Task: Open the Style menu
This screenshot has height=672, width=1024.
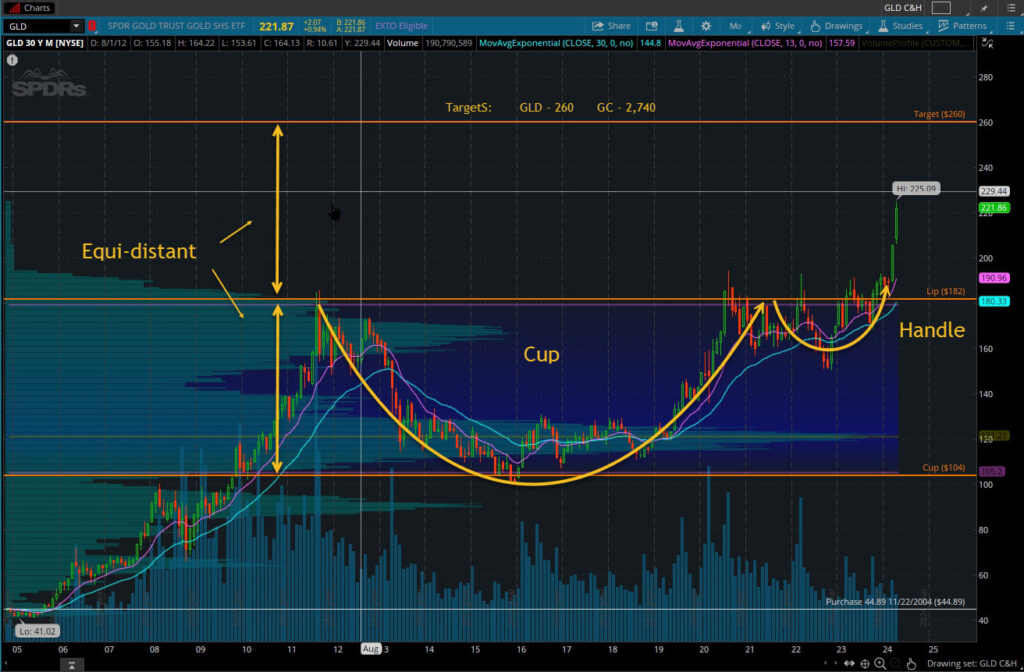Action: (778, 25)
